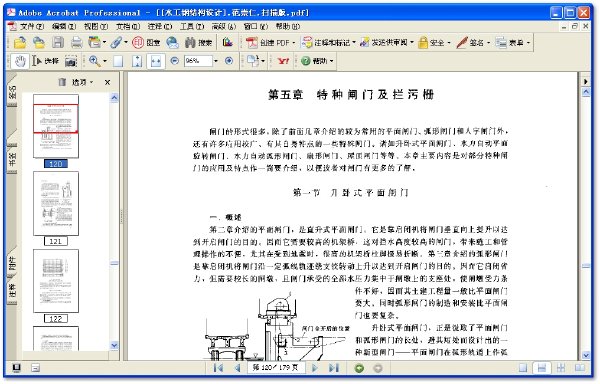Click the Save floppy disk icon
This screenshot has height=384, width=600.
pos(58,42)
